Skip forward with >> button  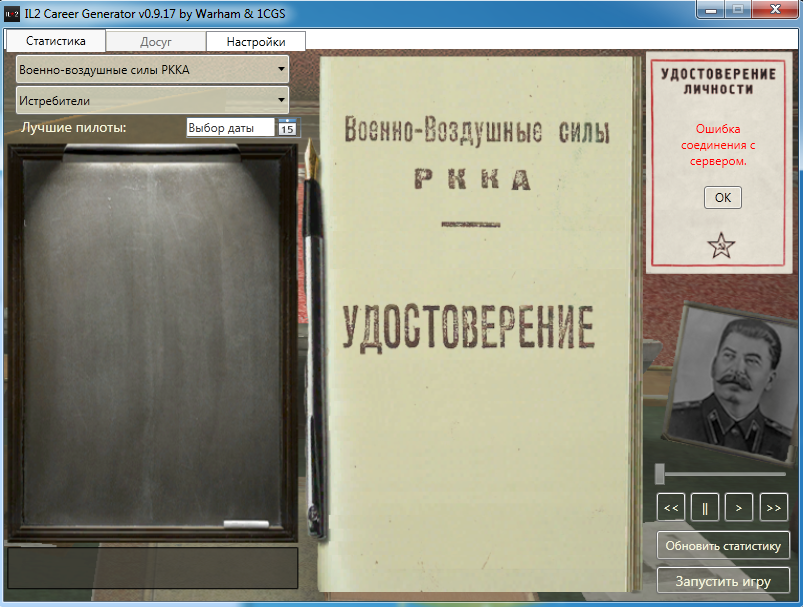pyautogui.click(x=773, y=508)
